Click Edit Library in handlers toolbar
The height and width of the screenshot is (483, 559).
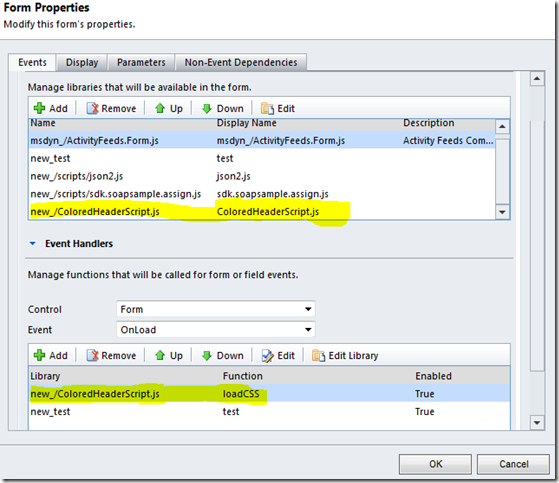tap(345, 355)
